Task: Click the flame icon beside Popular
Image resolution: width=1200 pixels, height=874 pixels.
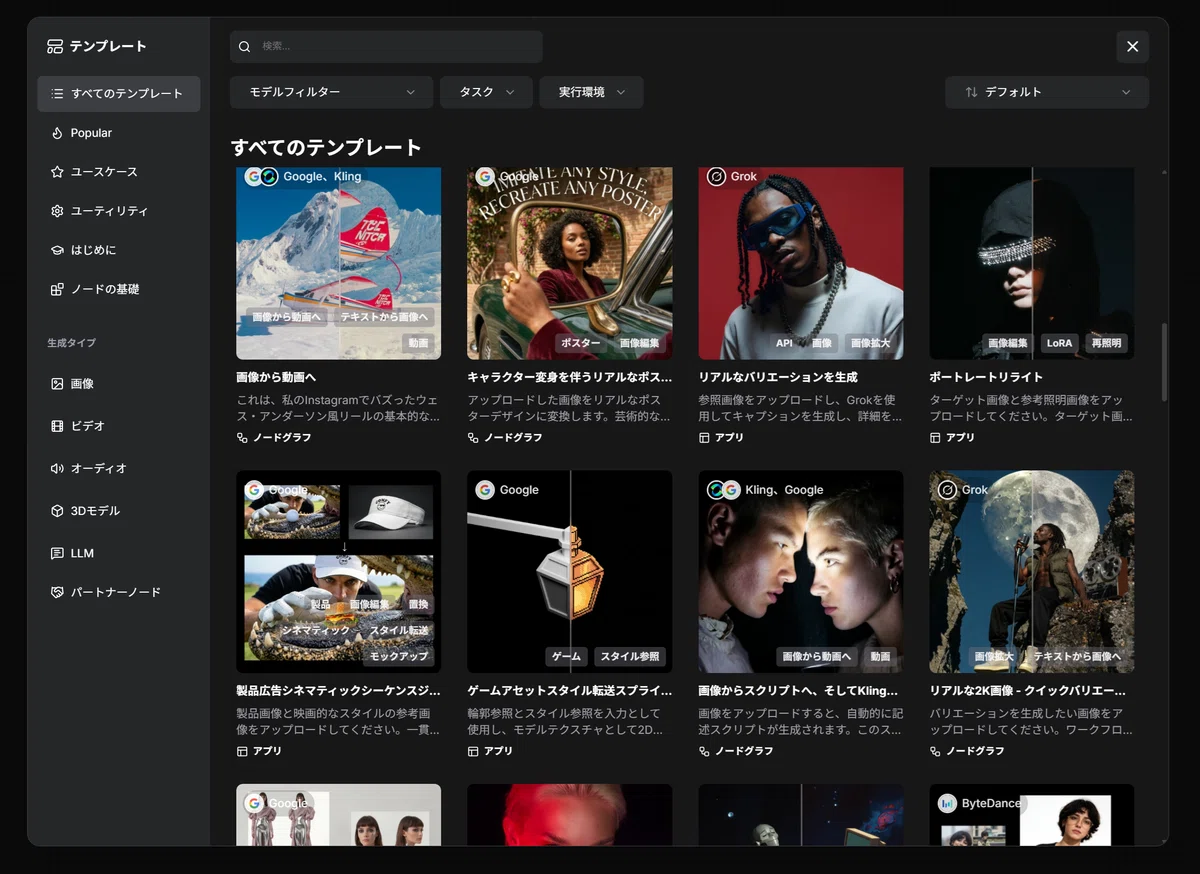Action: (x=57, y=133)
